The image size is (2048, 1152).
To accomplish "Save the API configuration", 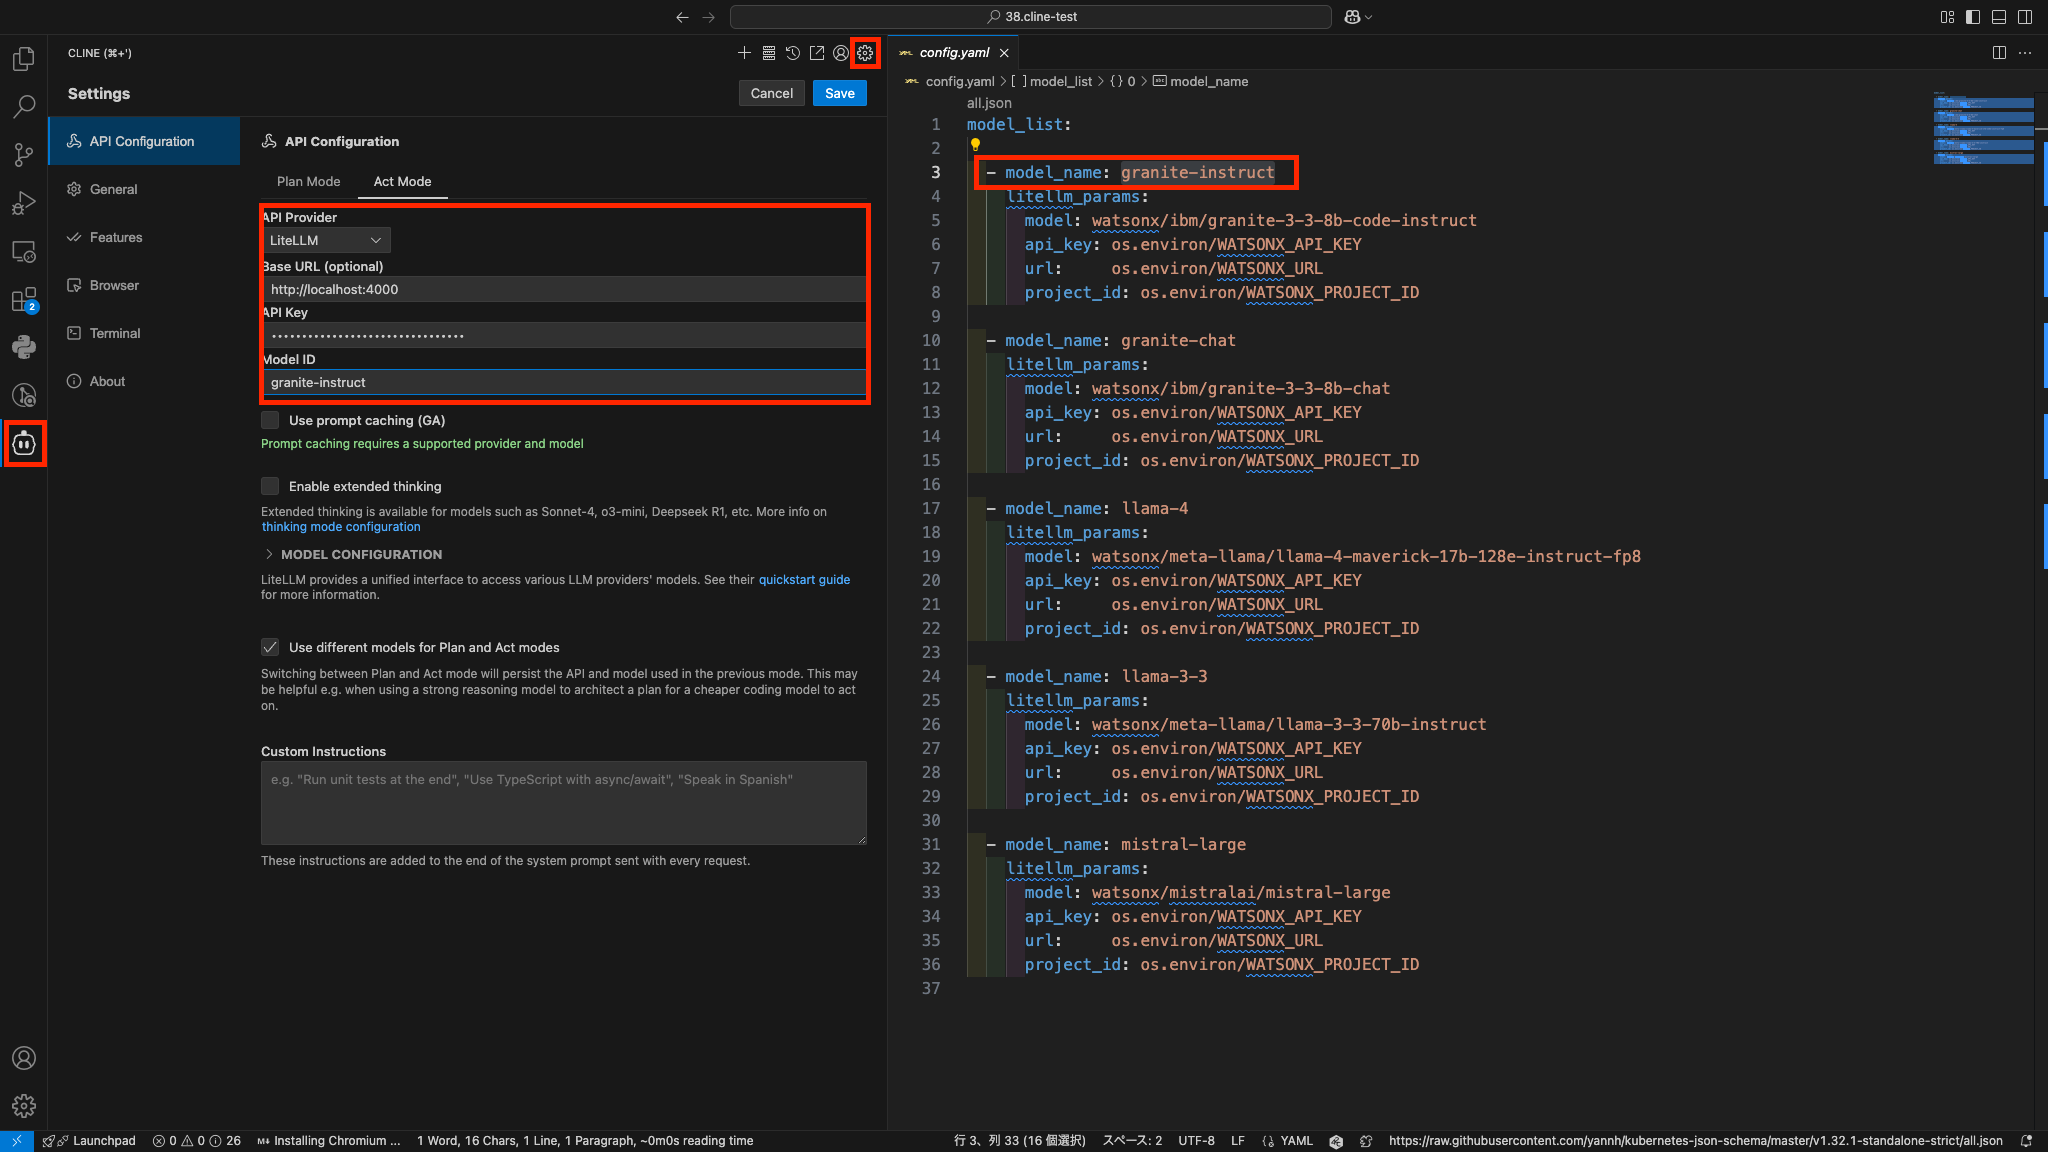I will [839, 92].
